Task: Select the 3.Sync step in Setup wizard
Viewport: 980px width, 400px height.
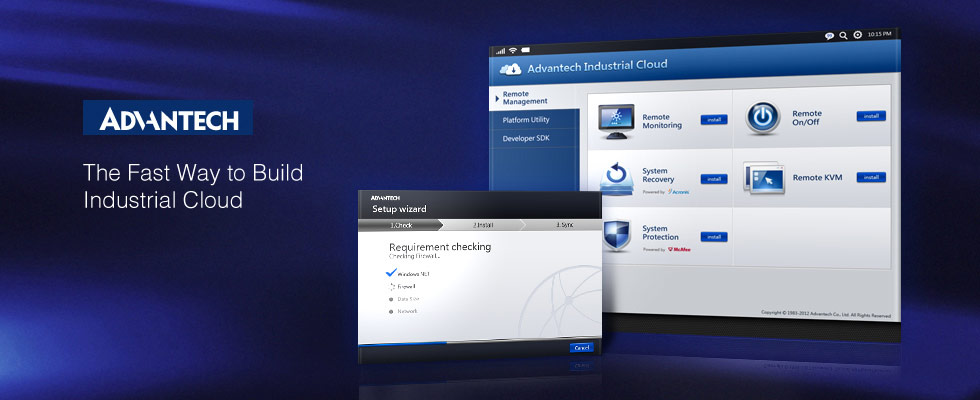Action: coord(563,225)
